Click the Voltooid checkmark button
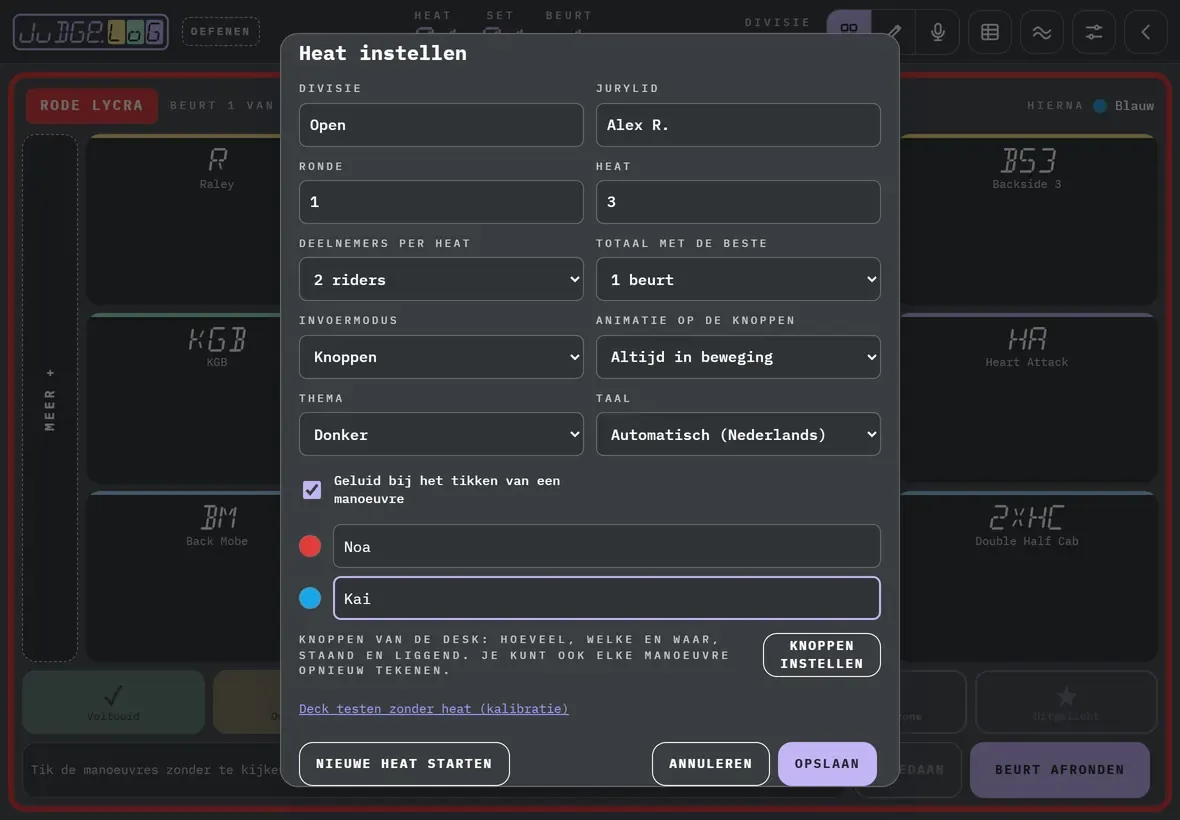Viewport: 1180px width, 820px height. (113, 702)
